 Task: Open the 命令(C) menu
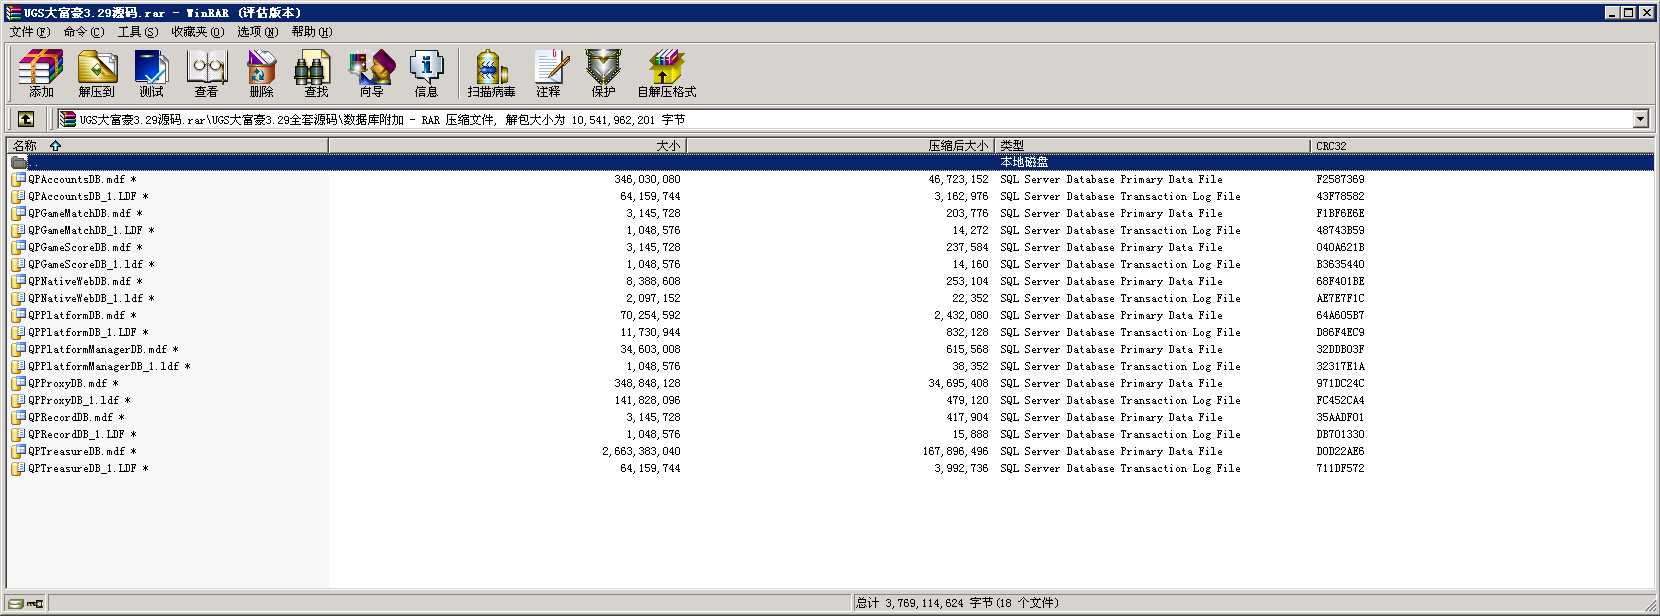[84, 32]
